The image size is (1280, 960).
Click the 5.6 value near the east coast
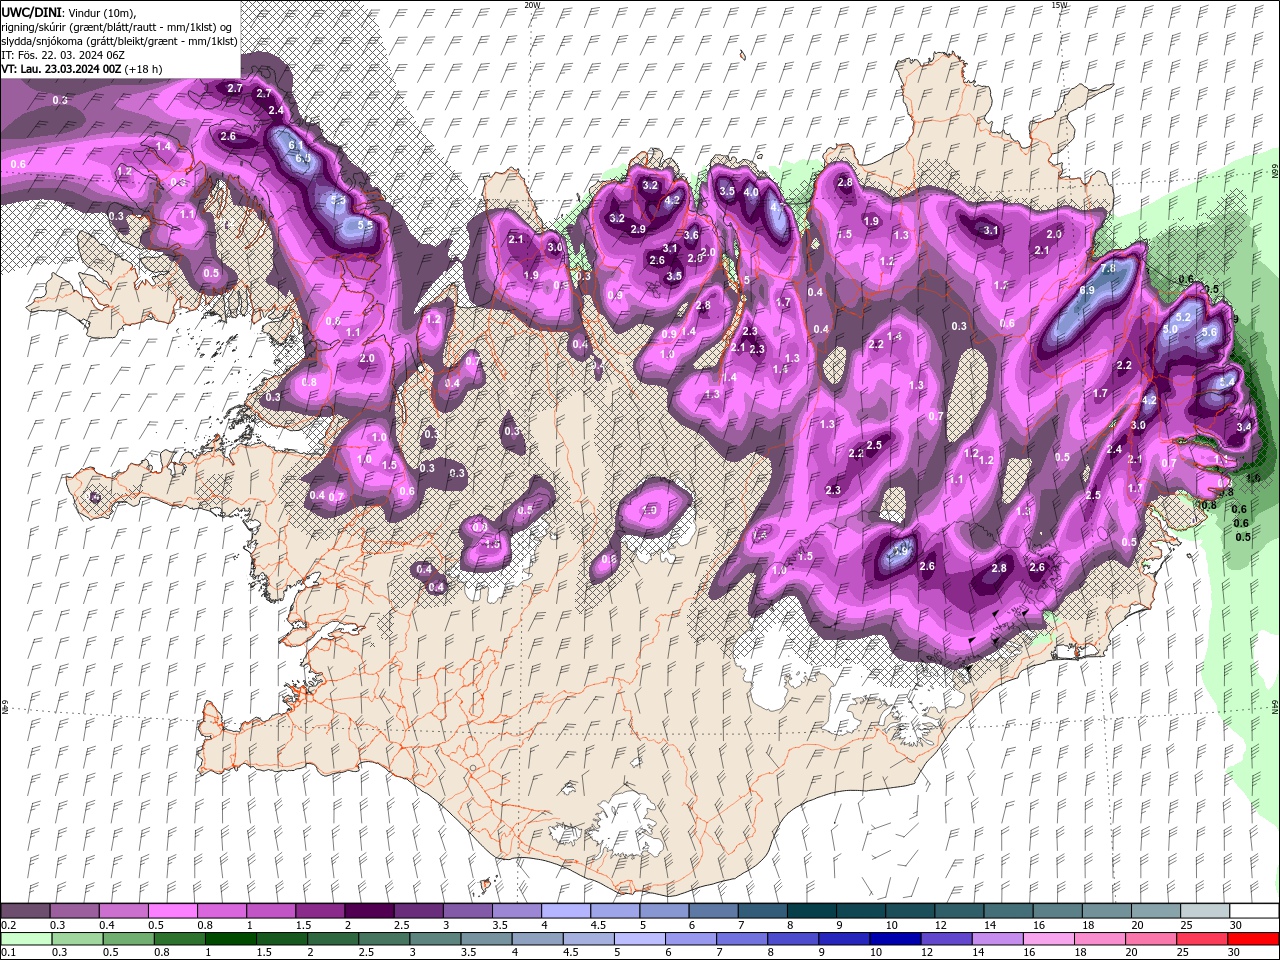(x=1208, y=333)
